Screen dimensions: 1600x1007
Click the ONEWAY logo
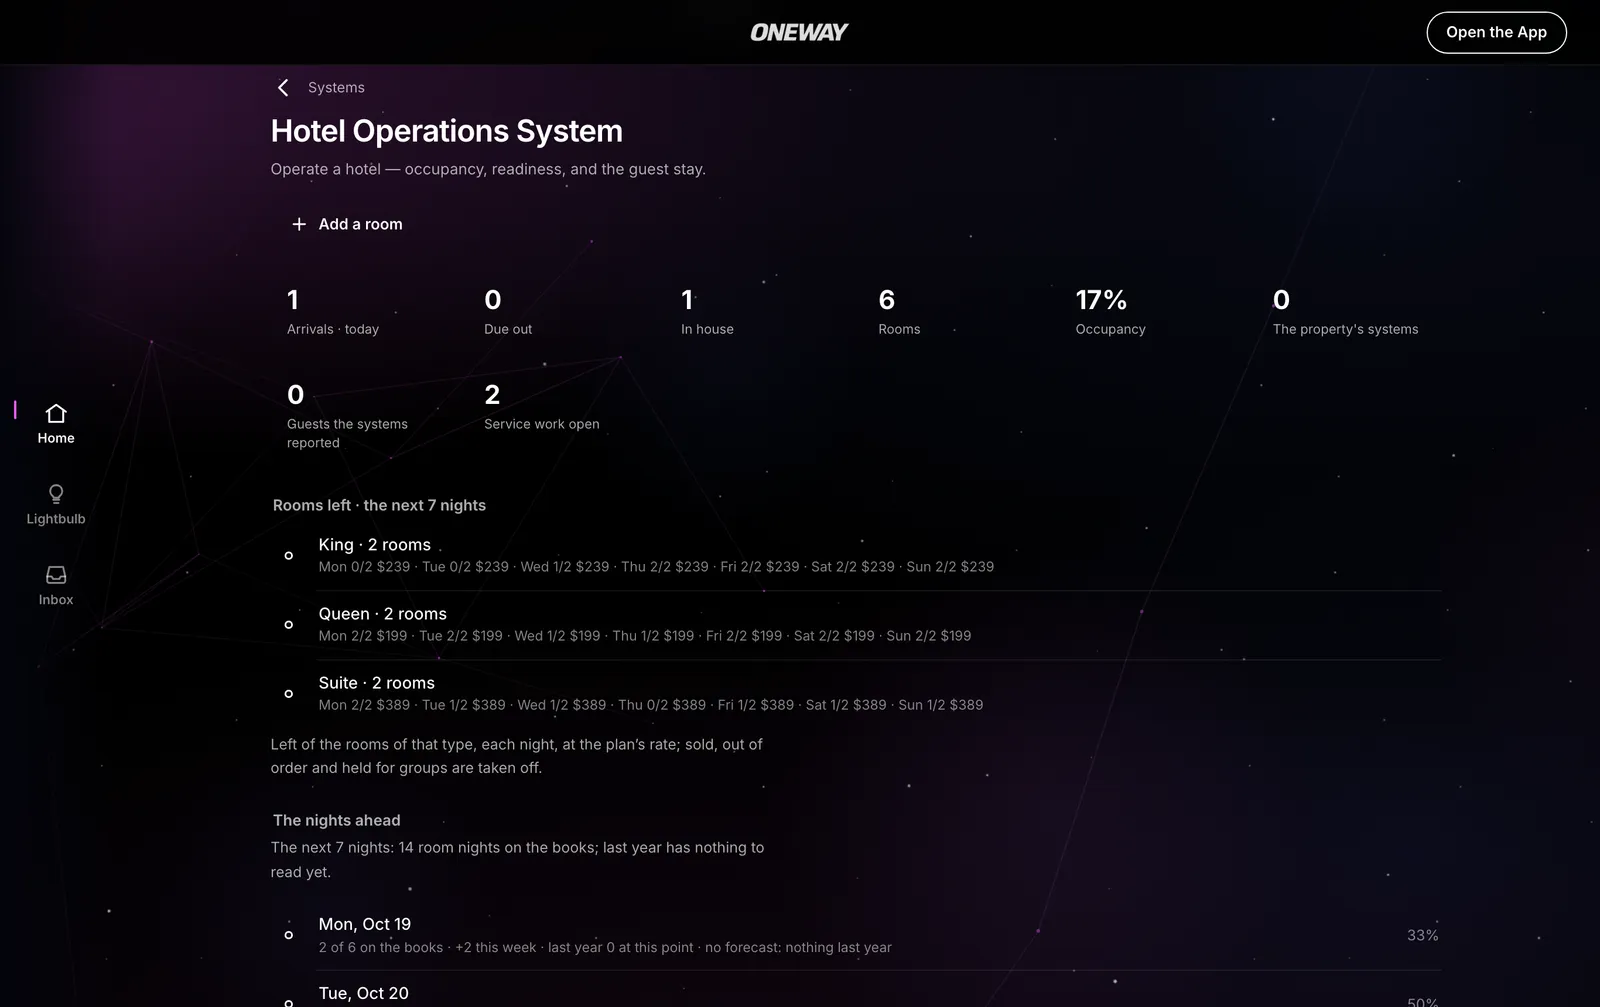click(799, 33)
